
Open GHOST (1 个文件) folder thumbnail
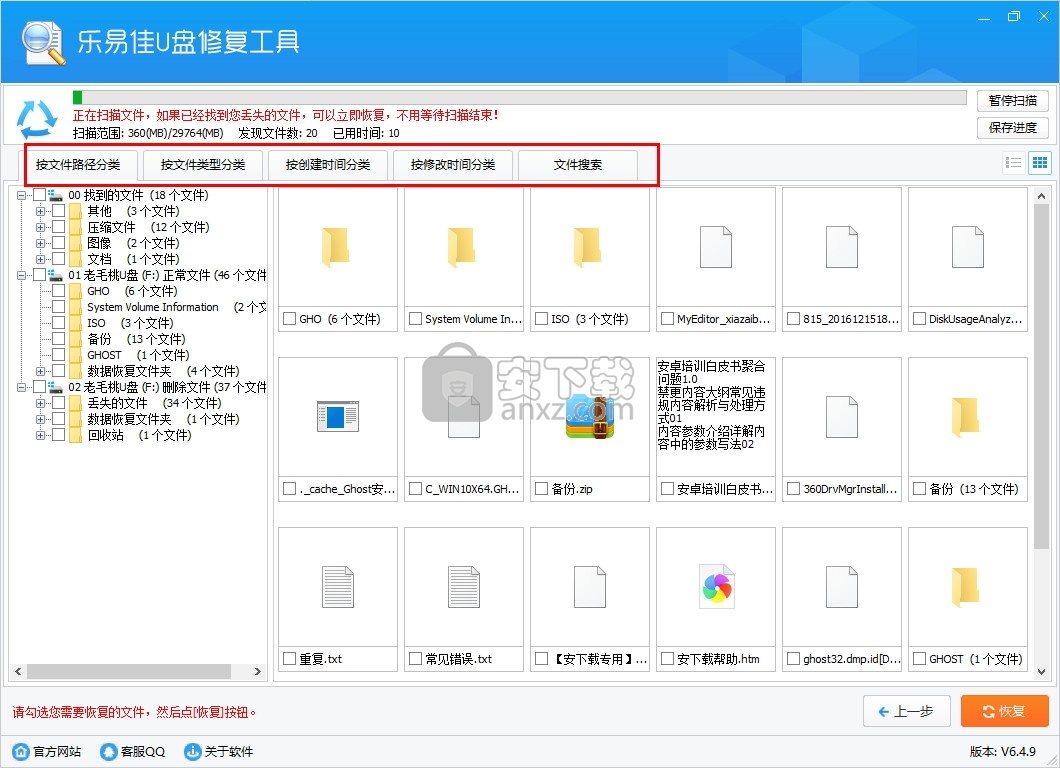click(965, 585)
